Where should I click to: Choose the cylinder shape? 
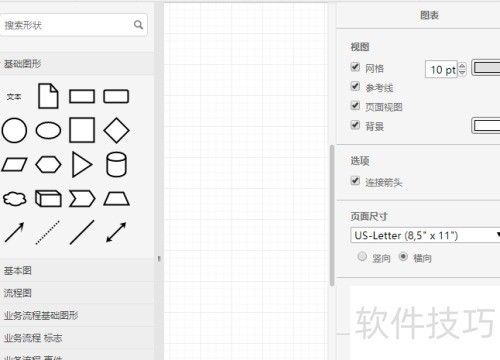tap(116, 164)
